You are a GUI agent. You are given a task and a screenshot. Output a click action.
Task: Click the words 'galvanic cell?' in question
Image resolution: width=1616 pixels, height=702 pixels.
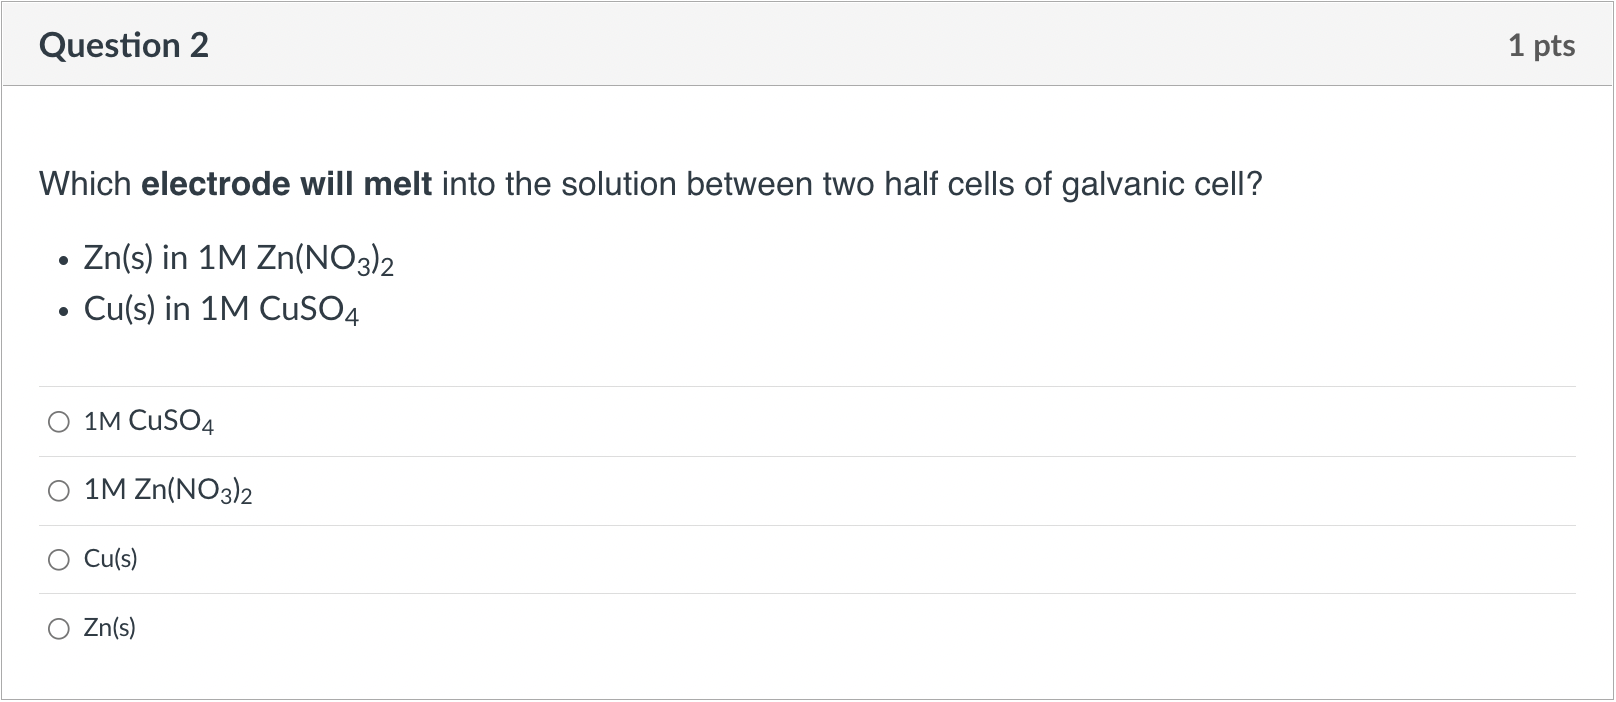[1162, 185]
